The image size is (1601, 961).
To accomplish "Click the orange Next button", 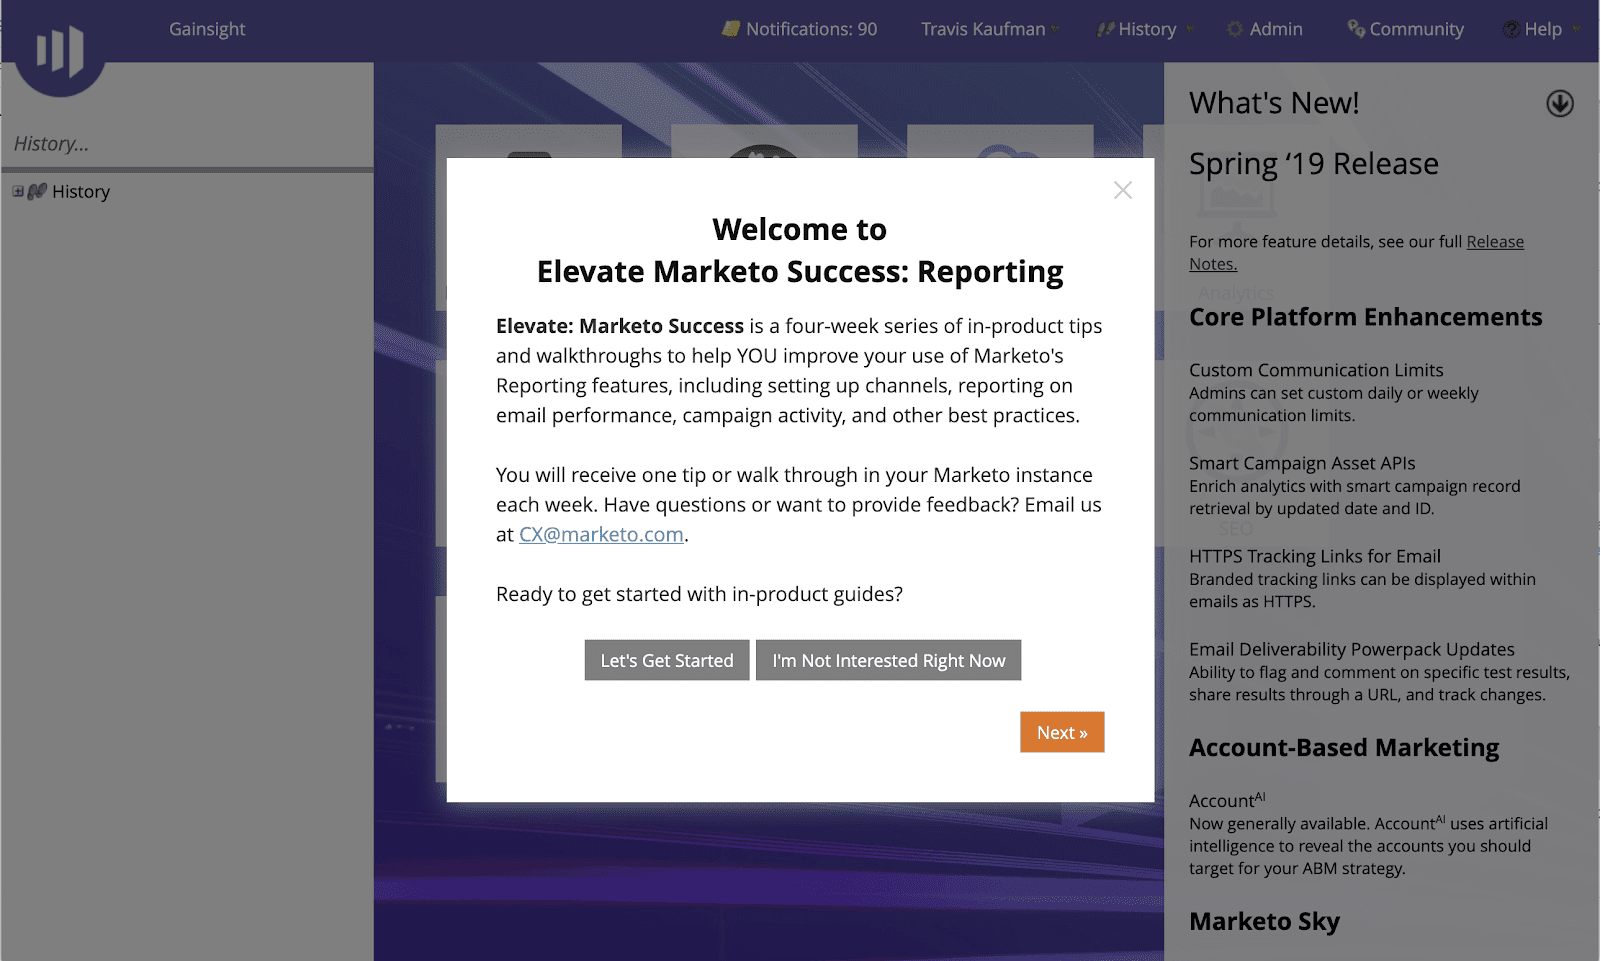I will pos(1061,732).
